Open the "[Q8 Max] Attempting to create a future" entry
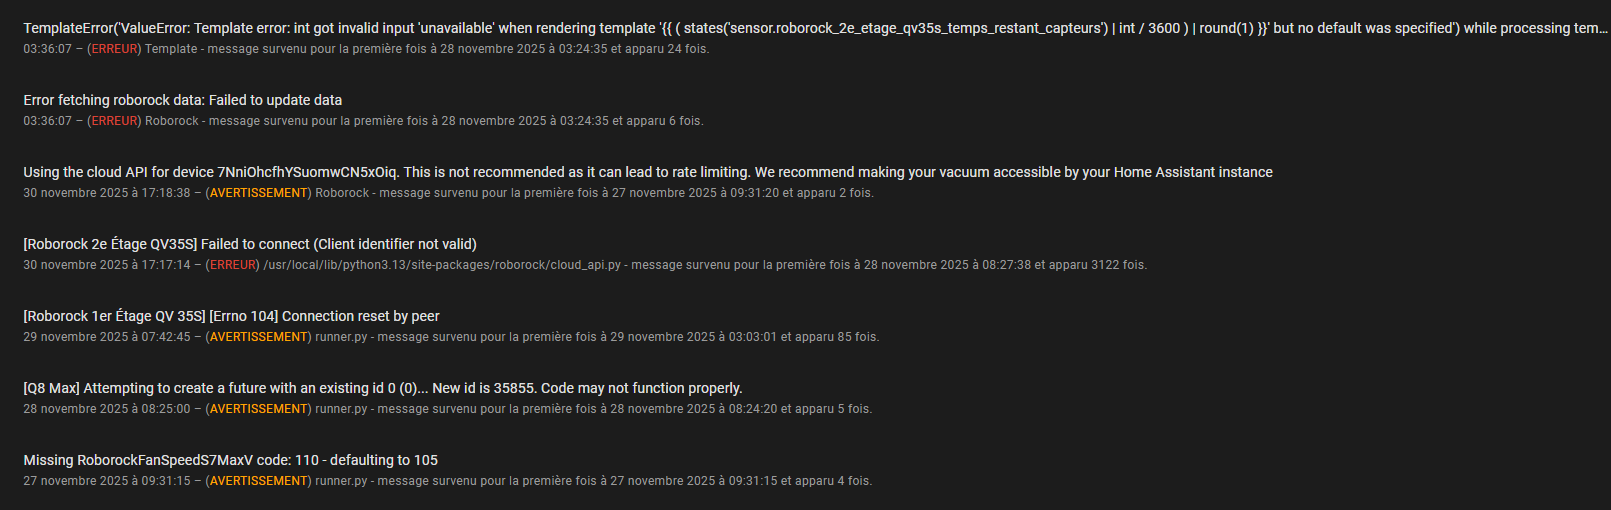The image size is (1611, 510). (x=382, y=388)
